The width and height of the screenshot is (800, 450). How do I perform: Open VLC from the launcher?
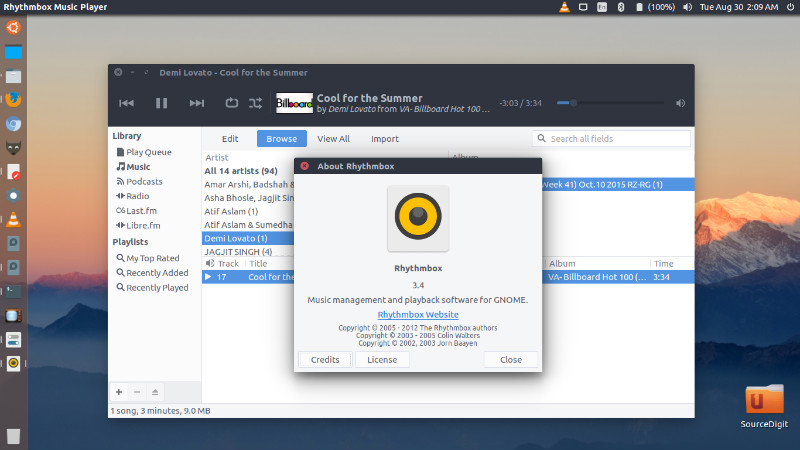13,219
